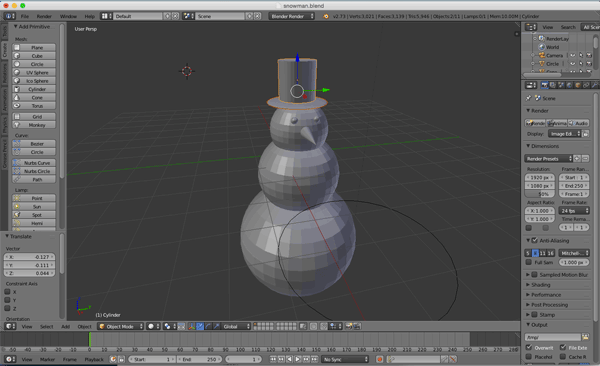The image size is (600, 366).
Task: Add a Monkey mesh
Action: point(34,125)
